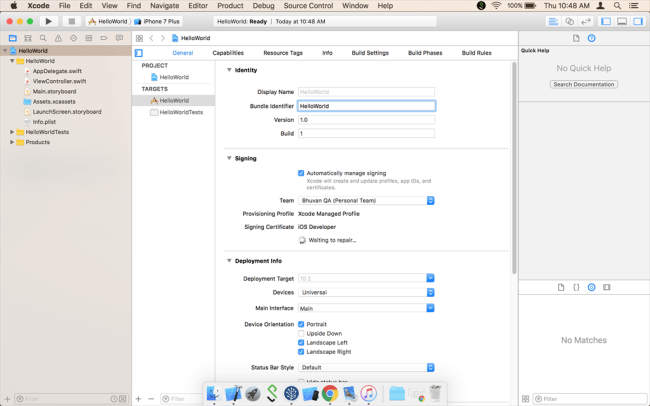Expand the Products folder
Screen dimensions: 650x406
point(12,142)
